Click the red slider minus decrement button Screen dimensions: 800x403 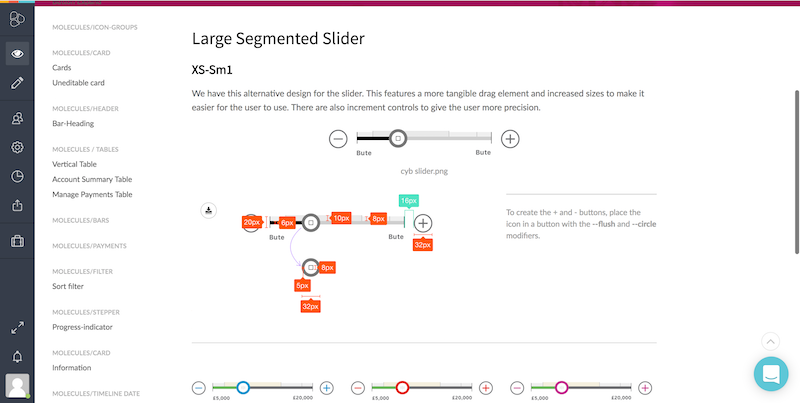tap(358, 388)
